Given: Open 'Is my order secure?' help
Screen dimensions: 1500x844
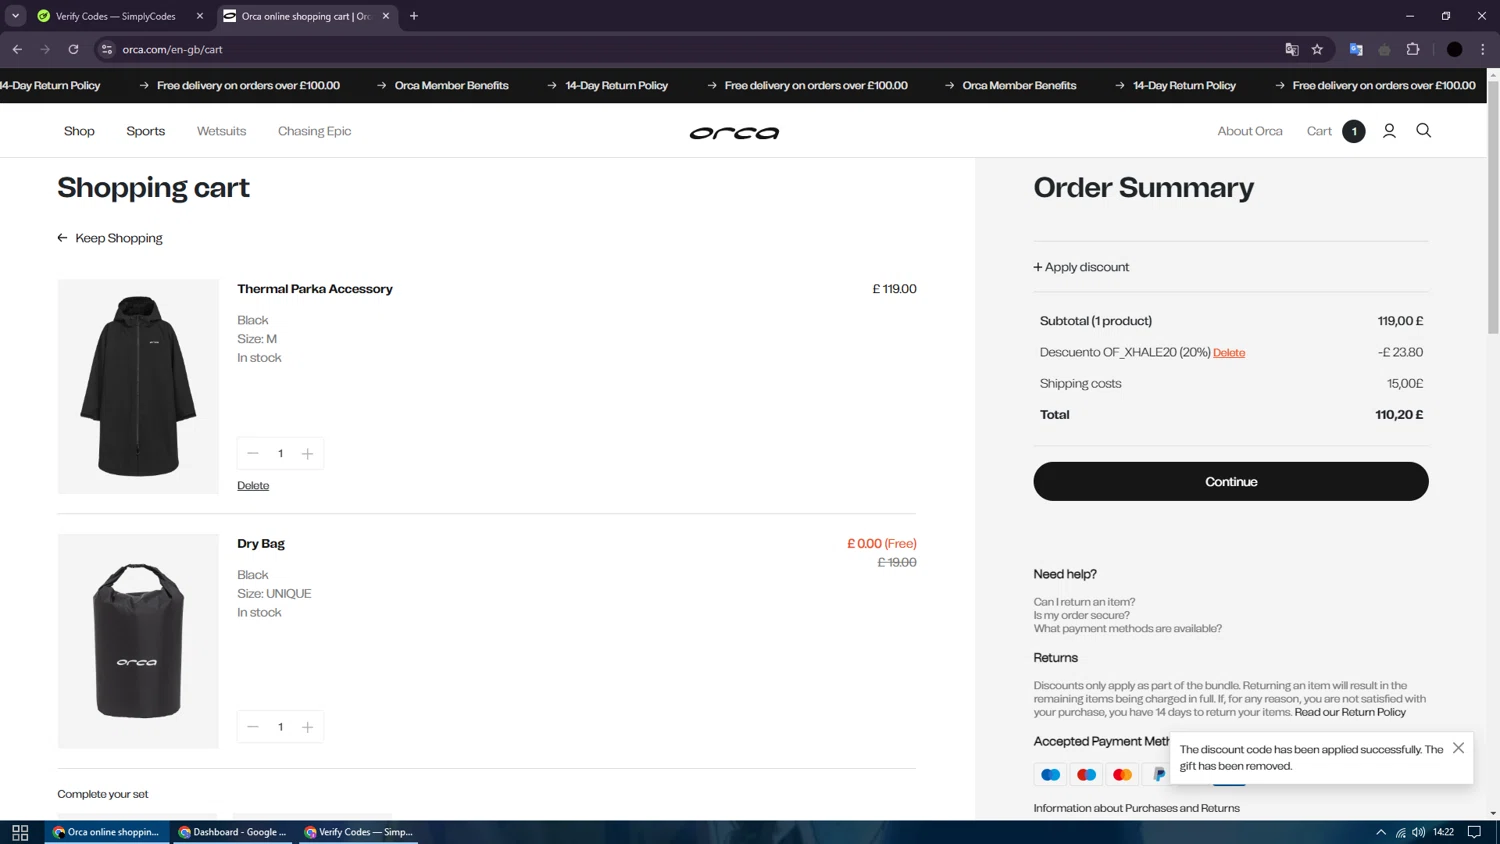Looking at the screenshot, I should 1081,615.
